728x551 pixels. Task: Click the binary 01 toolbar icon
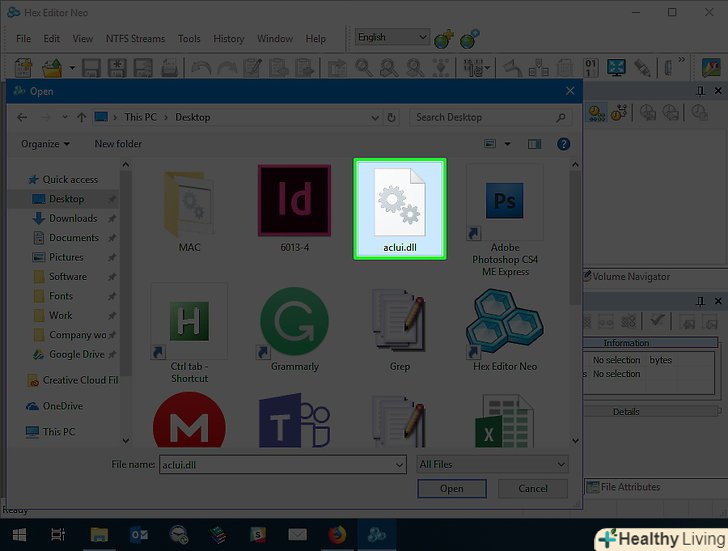pos(591,68)
